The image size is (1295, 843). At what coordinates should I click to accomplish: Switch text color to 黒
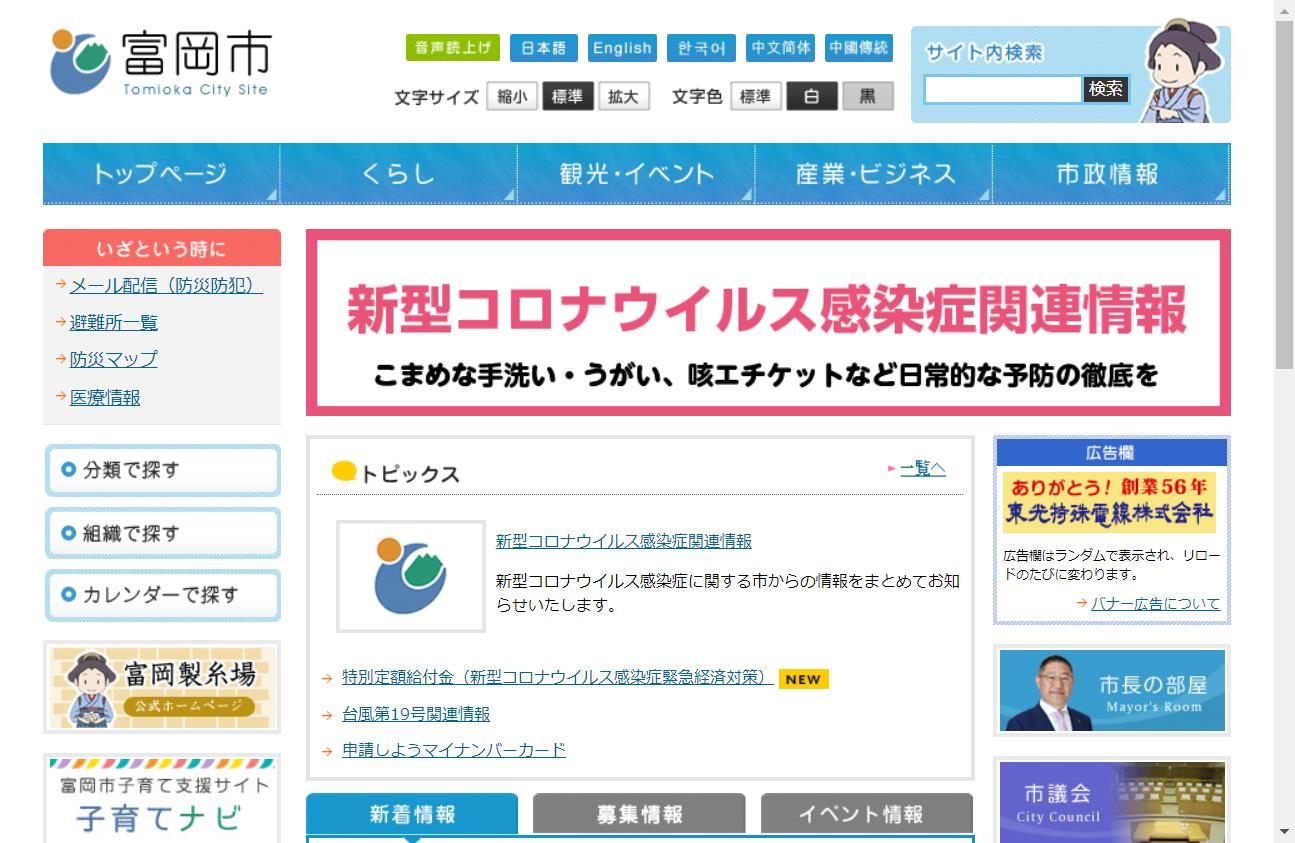(x=867, y=97)
